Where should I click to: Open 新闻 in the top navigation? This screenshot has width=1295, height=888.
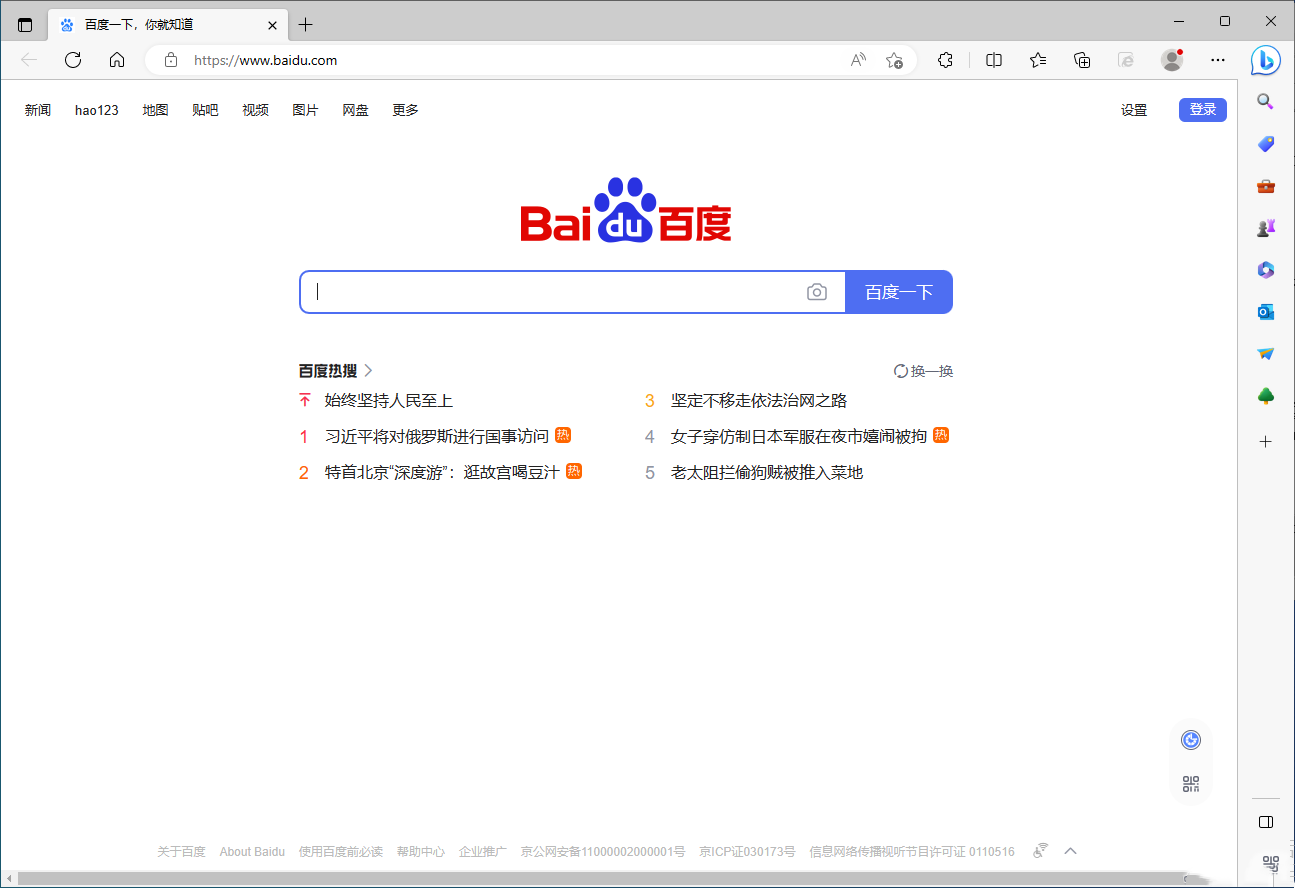pos(38,110)
